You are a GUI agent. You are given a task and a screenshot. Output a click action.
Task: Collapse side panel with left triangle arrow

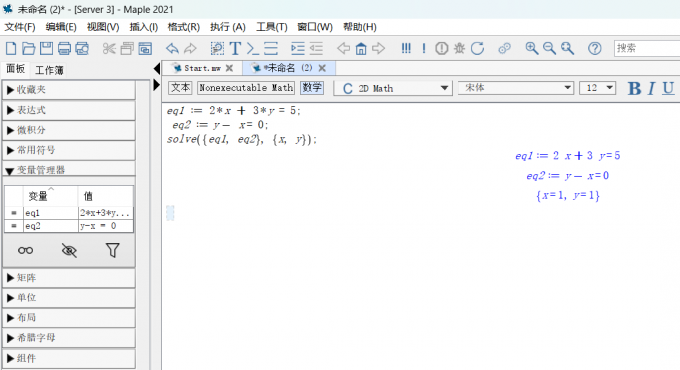[157, 69]
